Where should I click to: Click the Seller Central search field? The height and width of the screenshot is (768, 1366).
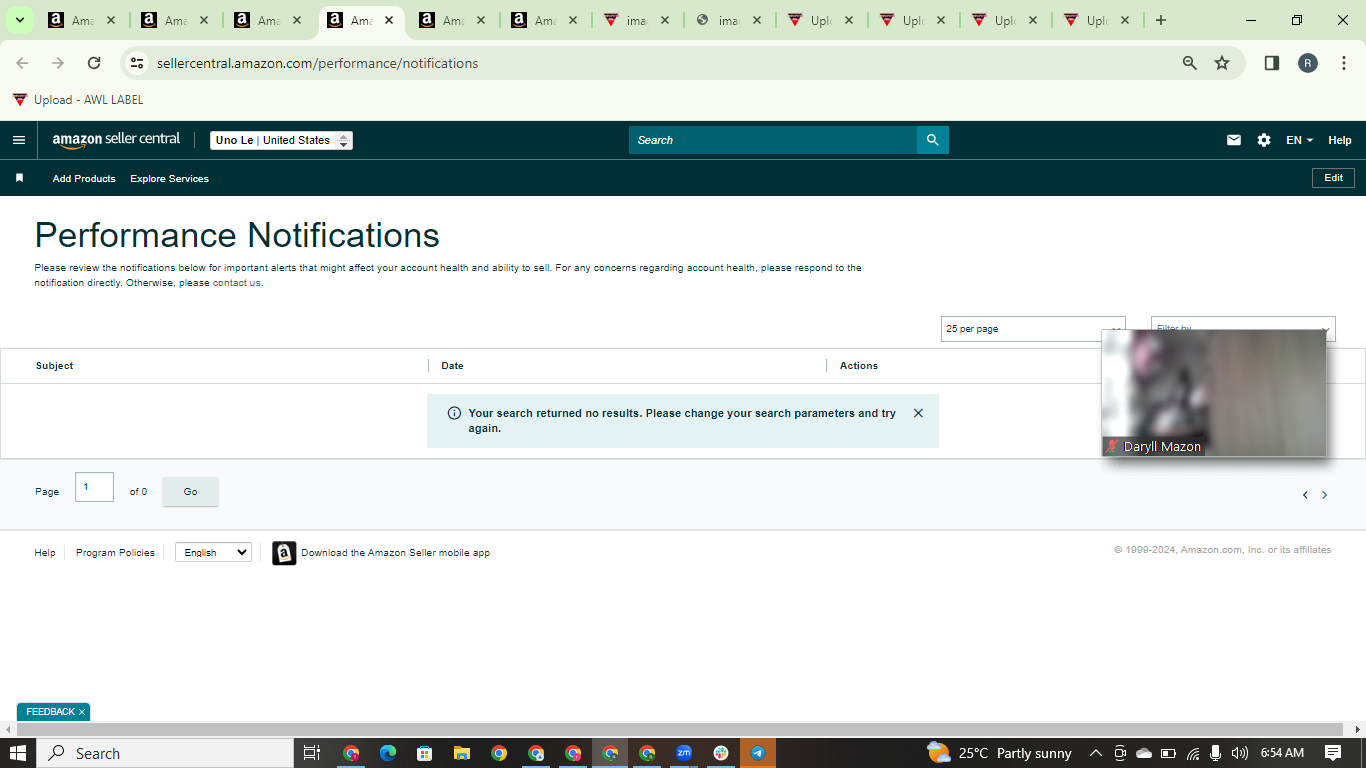773,140
